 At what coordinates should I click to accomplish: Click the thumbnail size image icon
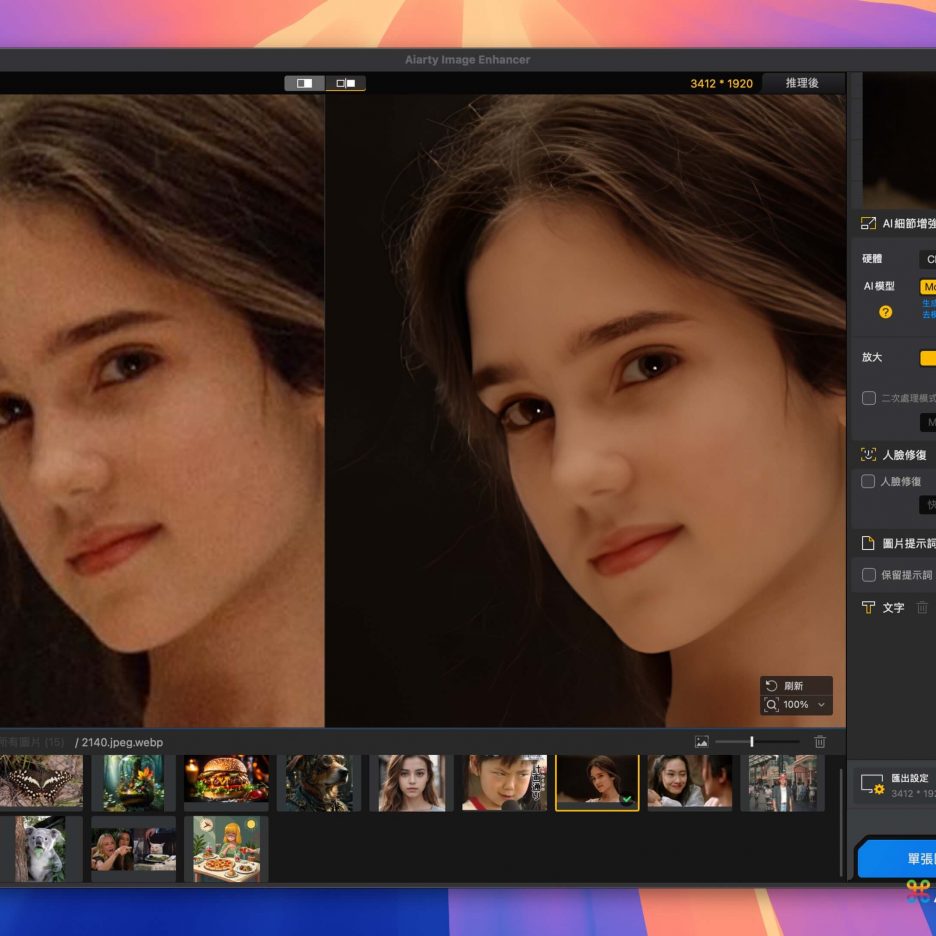(701, 742)
